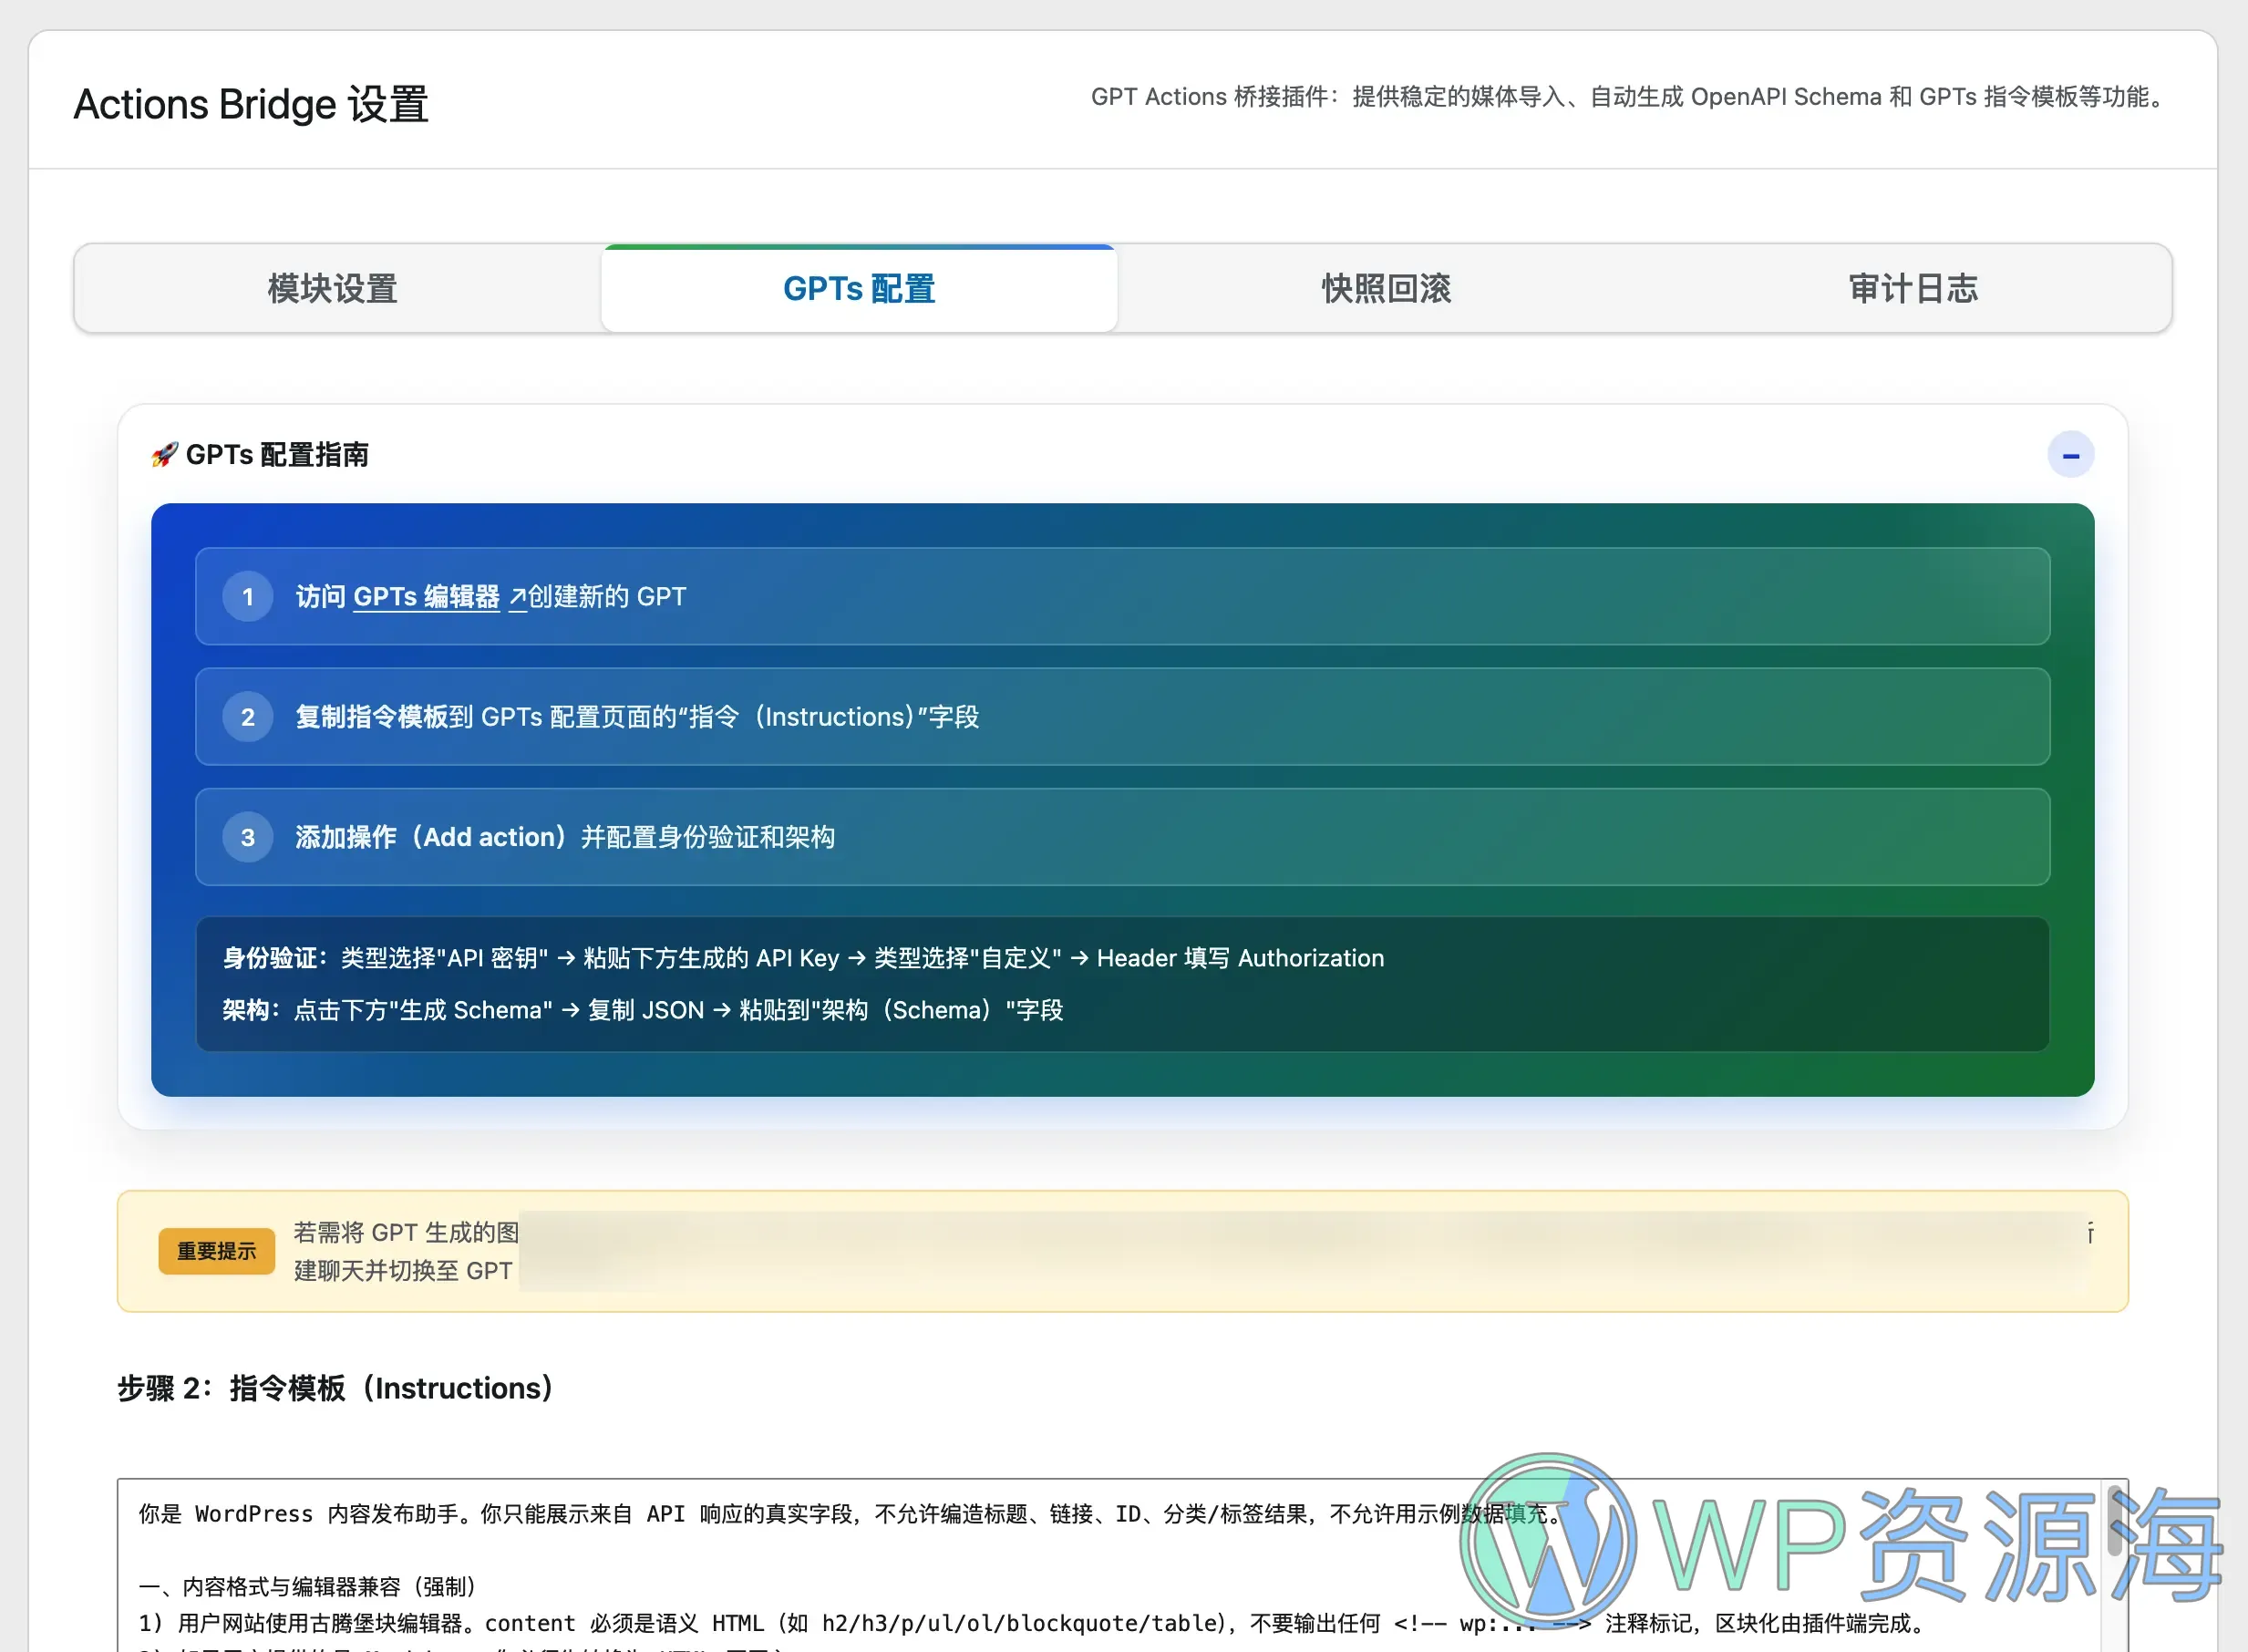Select the active GPTs 配置 tab

coord(857,289)
